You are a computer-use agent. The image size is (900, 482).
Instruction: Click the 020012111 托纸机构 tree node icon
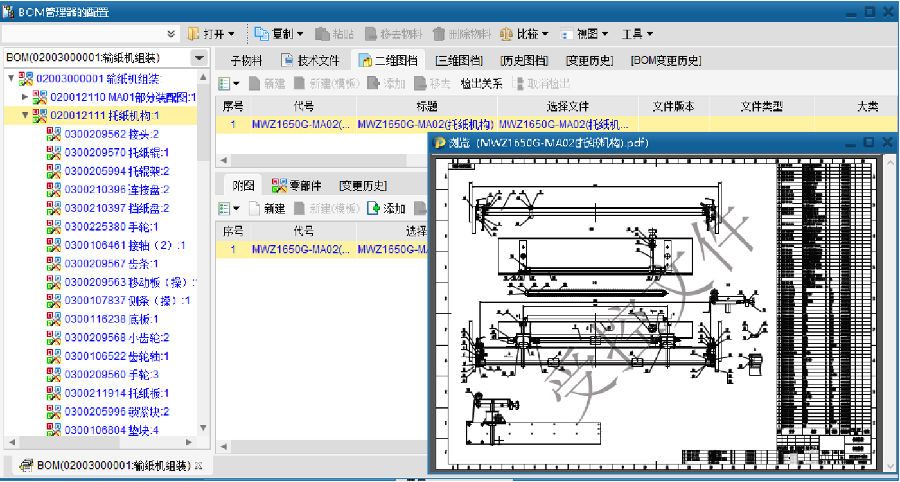pos(40,116)
